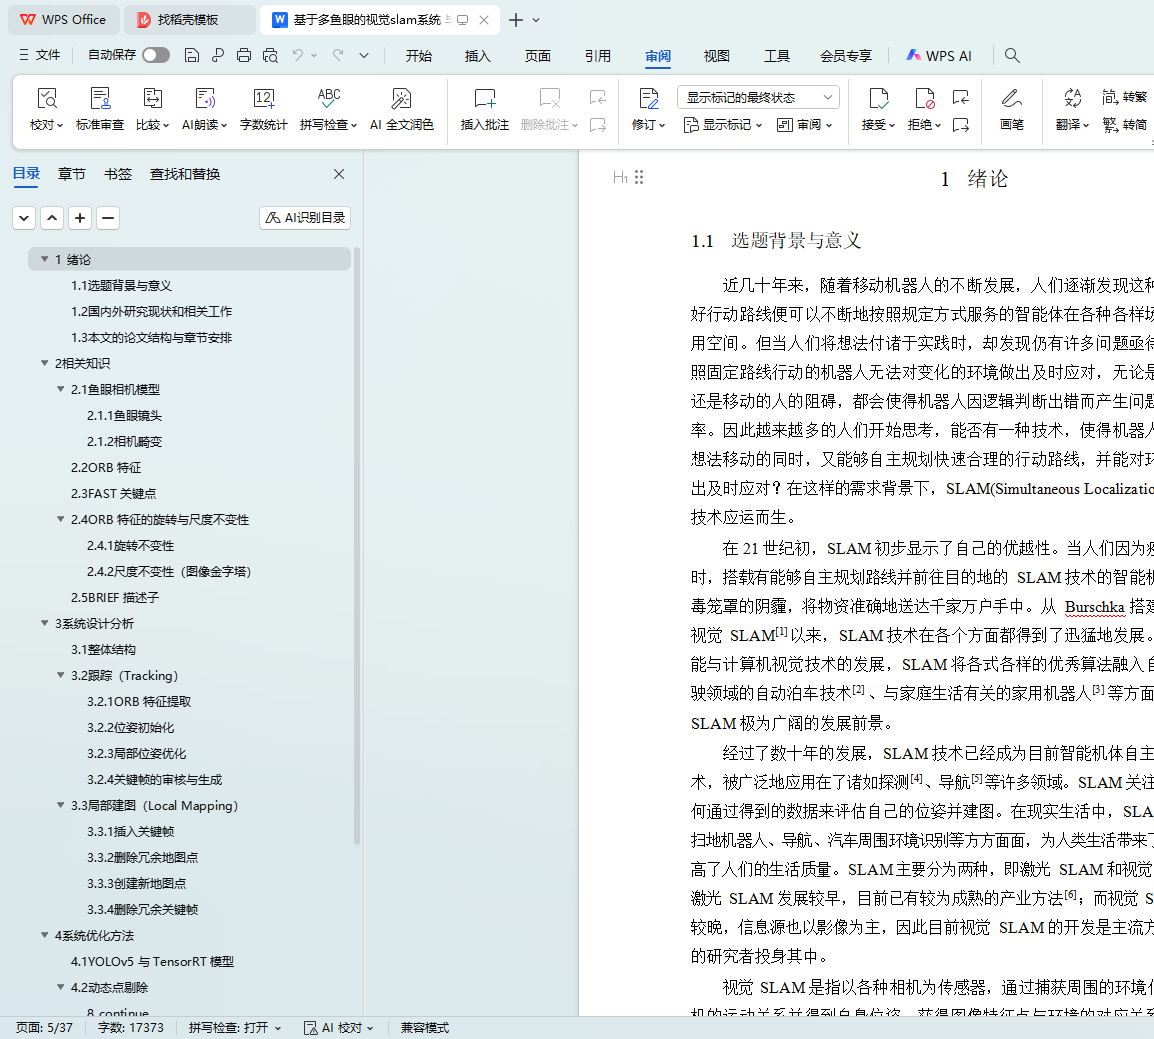Image resolution: width=1154 pixels, height=1039 pixels.
Task: Click the AI识别目录 button
Action: [x=305, y=218]
